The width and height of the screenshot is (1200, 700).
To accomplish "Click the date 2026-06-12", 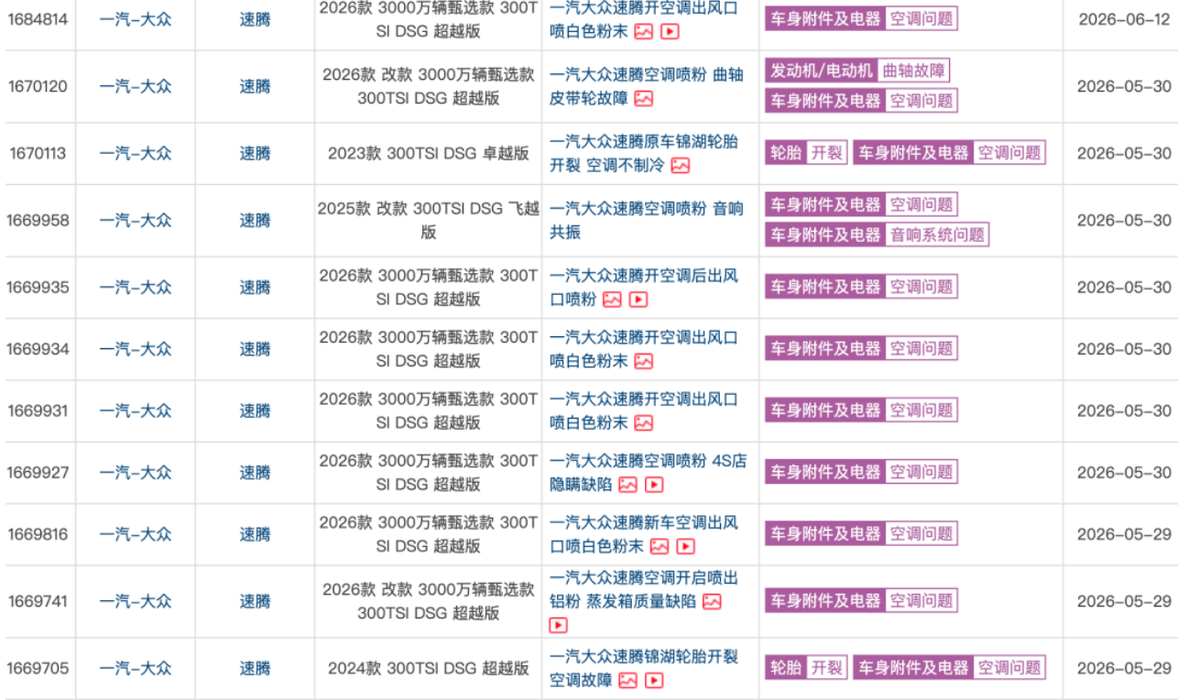I will [1124, 19].
